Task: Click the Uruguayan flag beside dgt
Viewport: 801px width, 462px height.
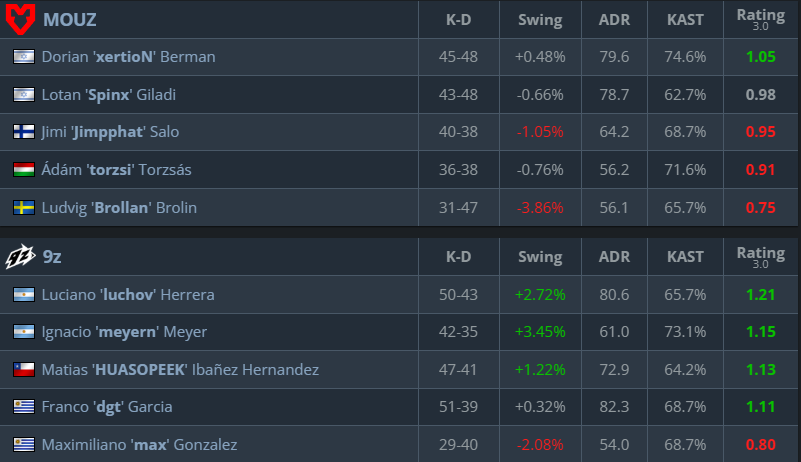Action: 23,407
